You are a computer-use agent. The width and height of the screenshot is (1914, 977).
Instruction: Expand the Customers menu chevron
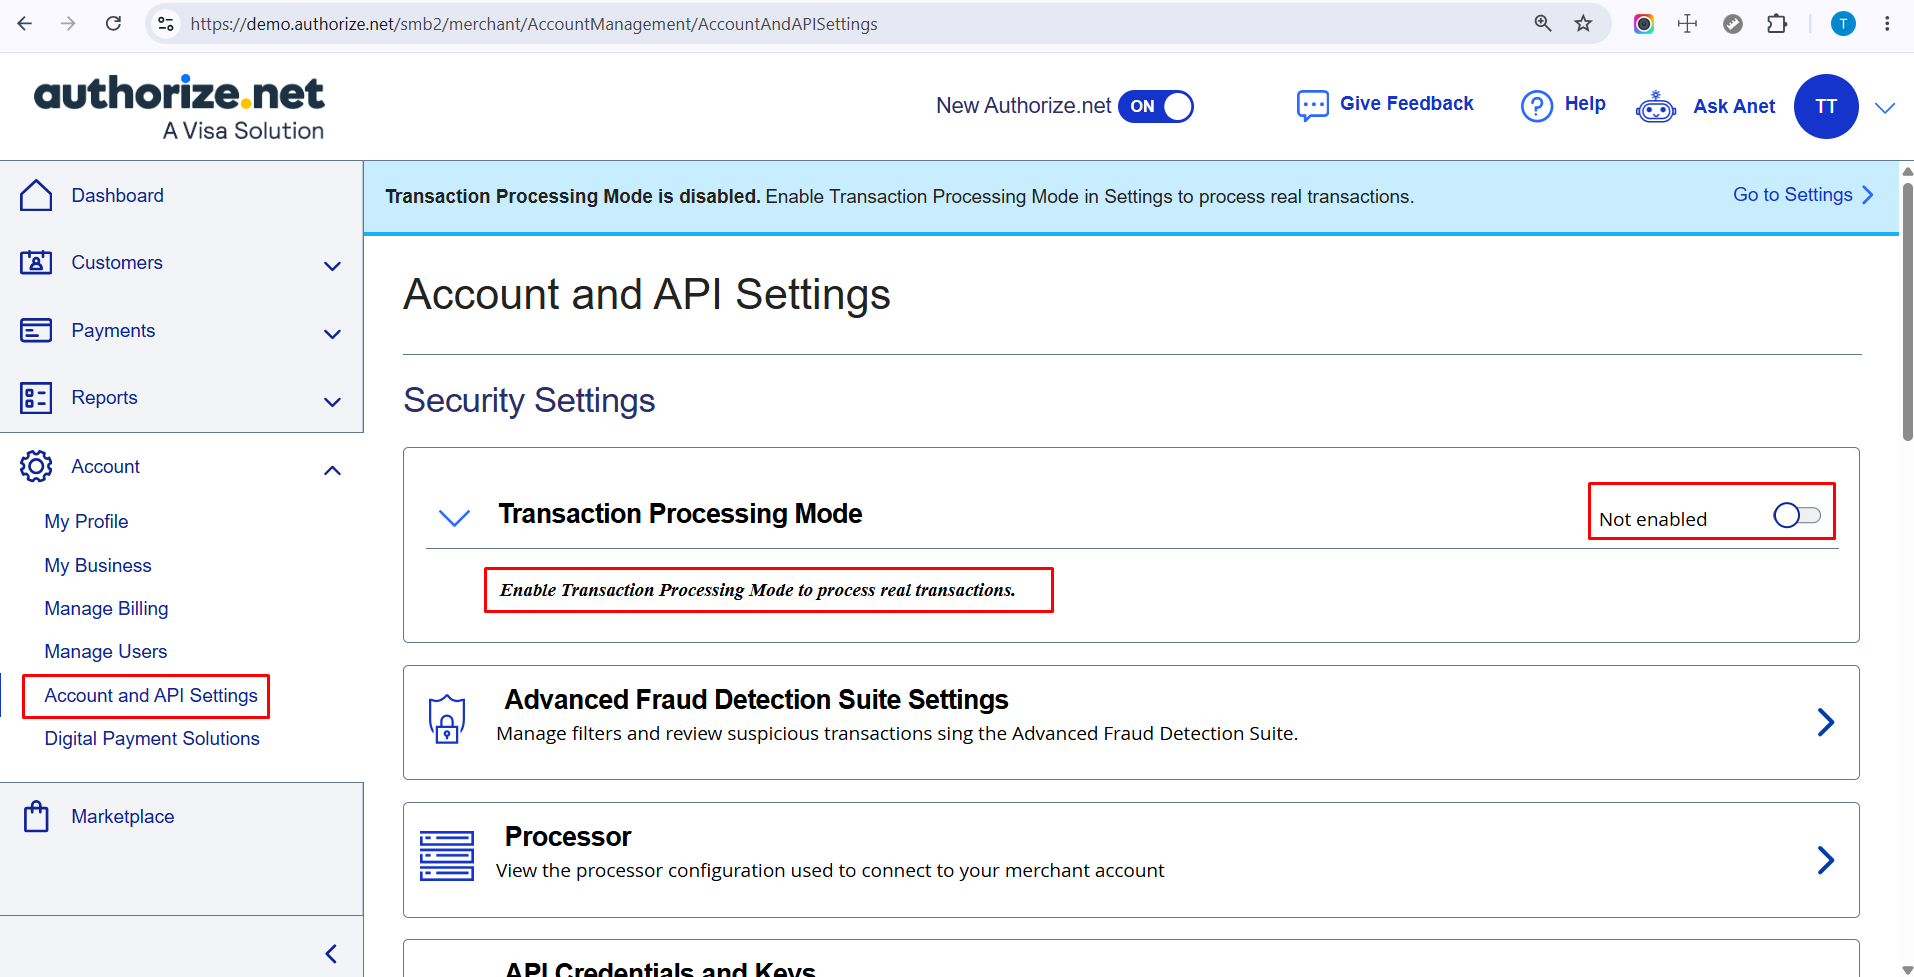click(x=332, y=266)
